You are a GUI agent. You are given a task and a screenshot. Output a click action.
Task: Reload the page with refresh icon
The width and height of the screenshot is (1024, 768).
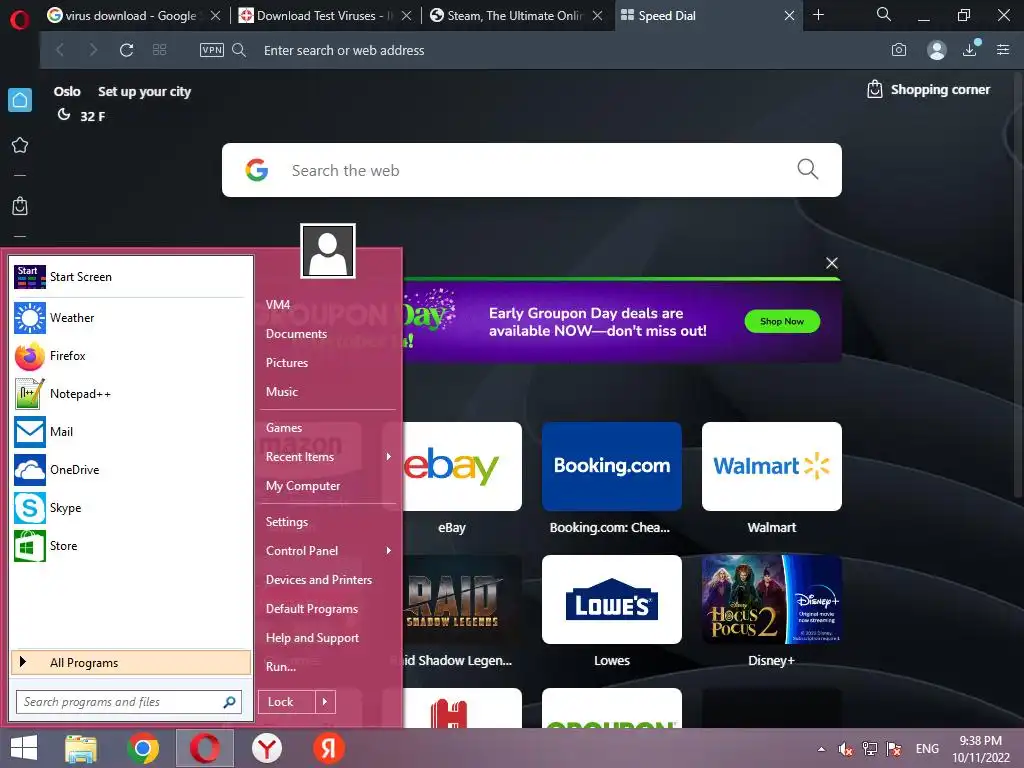pyautogui.click(x=127, y=50)
